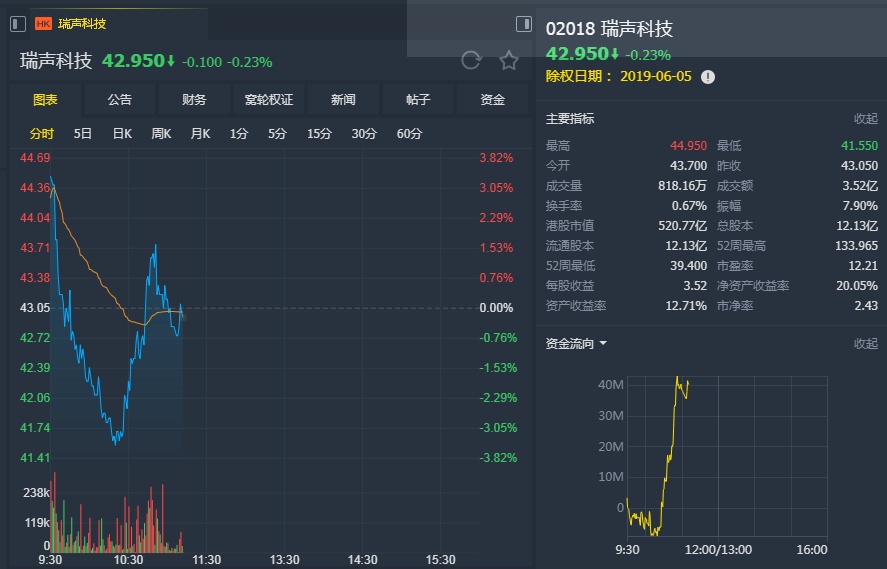
Task: Switch chart to 5日 view
Action: 83,134
